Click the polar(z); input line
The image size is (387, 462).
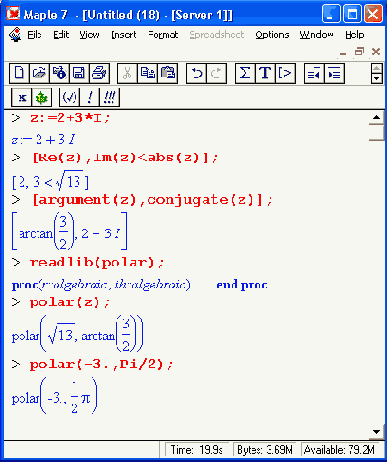tap(70, 302)
